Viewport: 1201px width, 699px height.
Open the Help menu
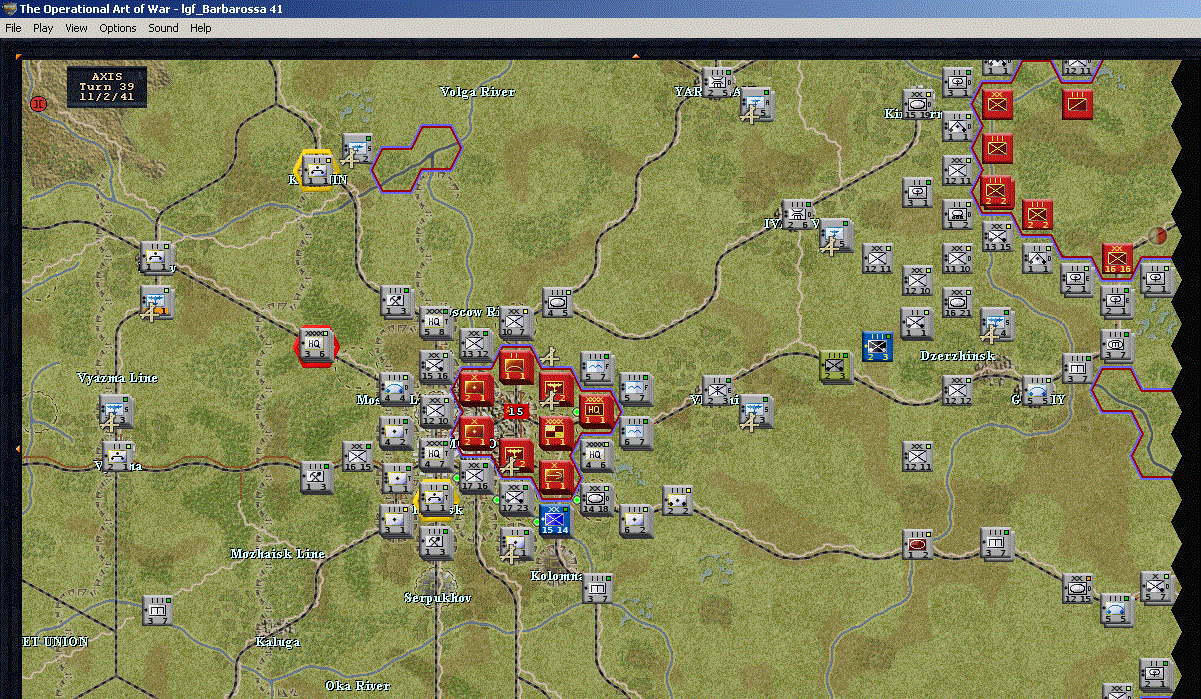201,28
